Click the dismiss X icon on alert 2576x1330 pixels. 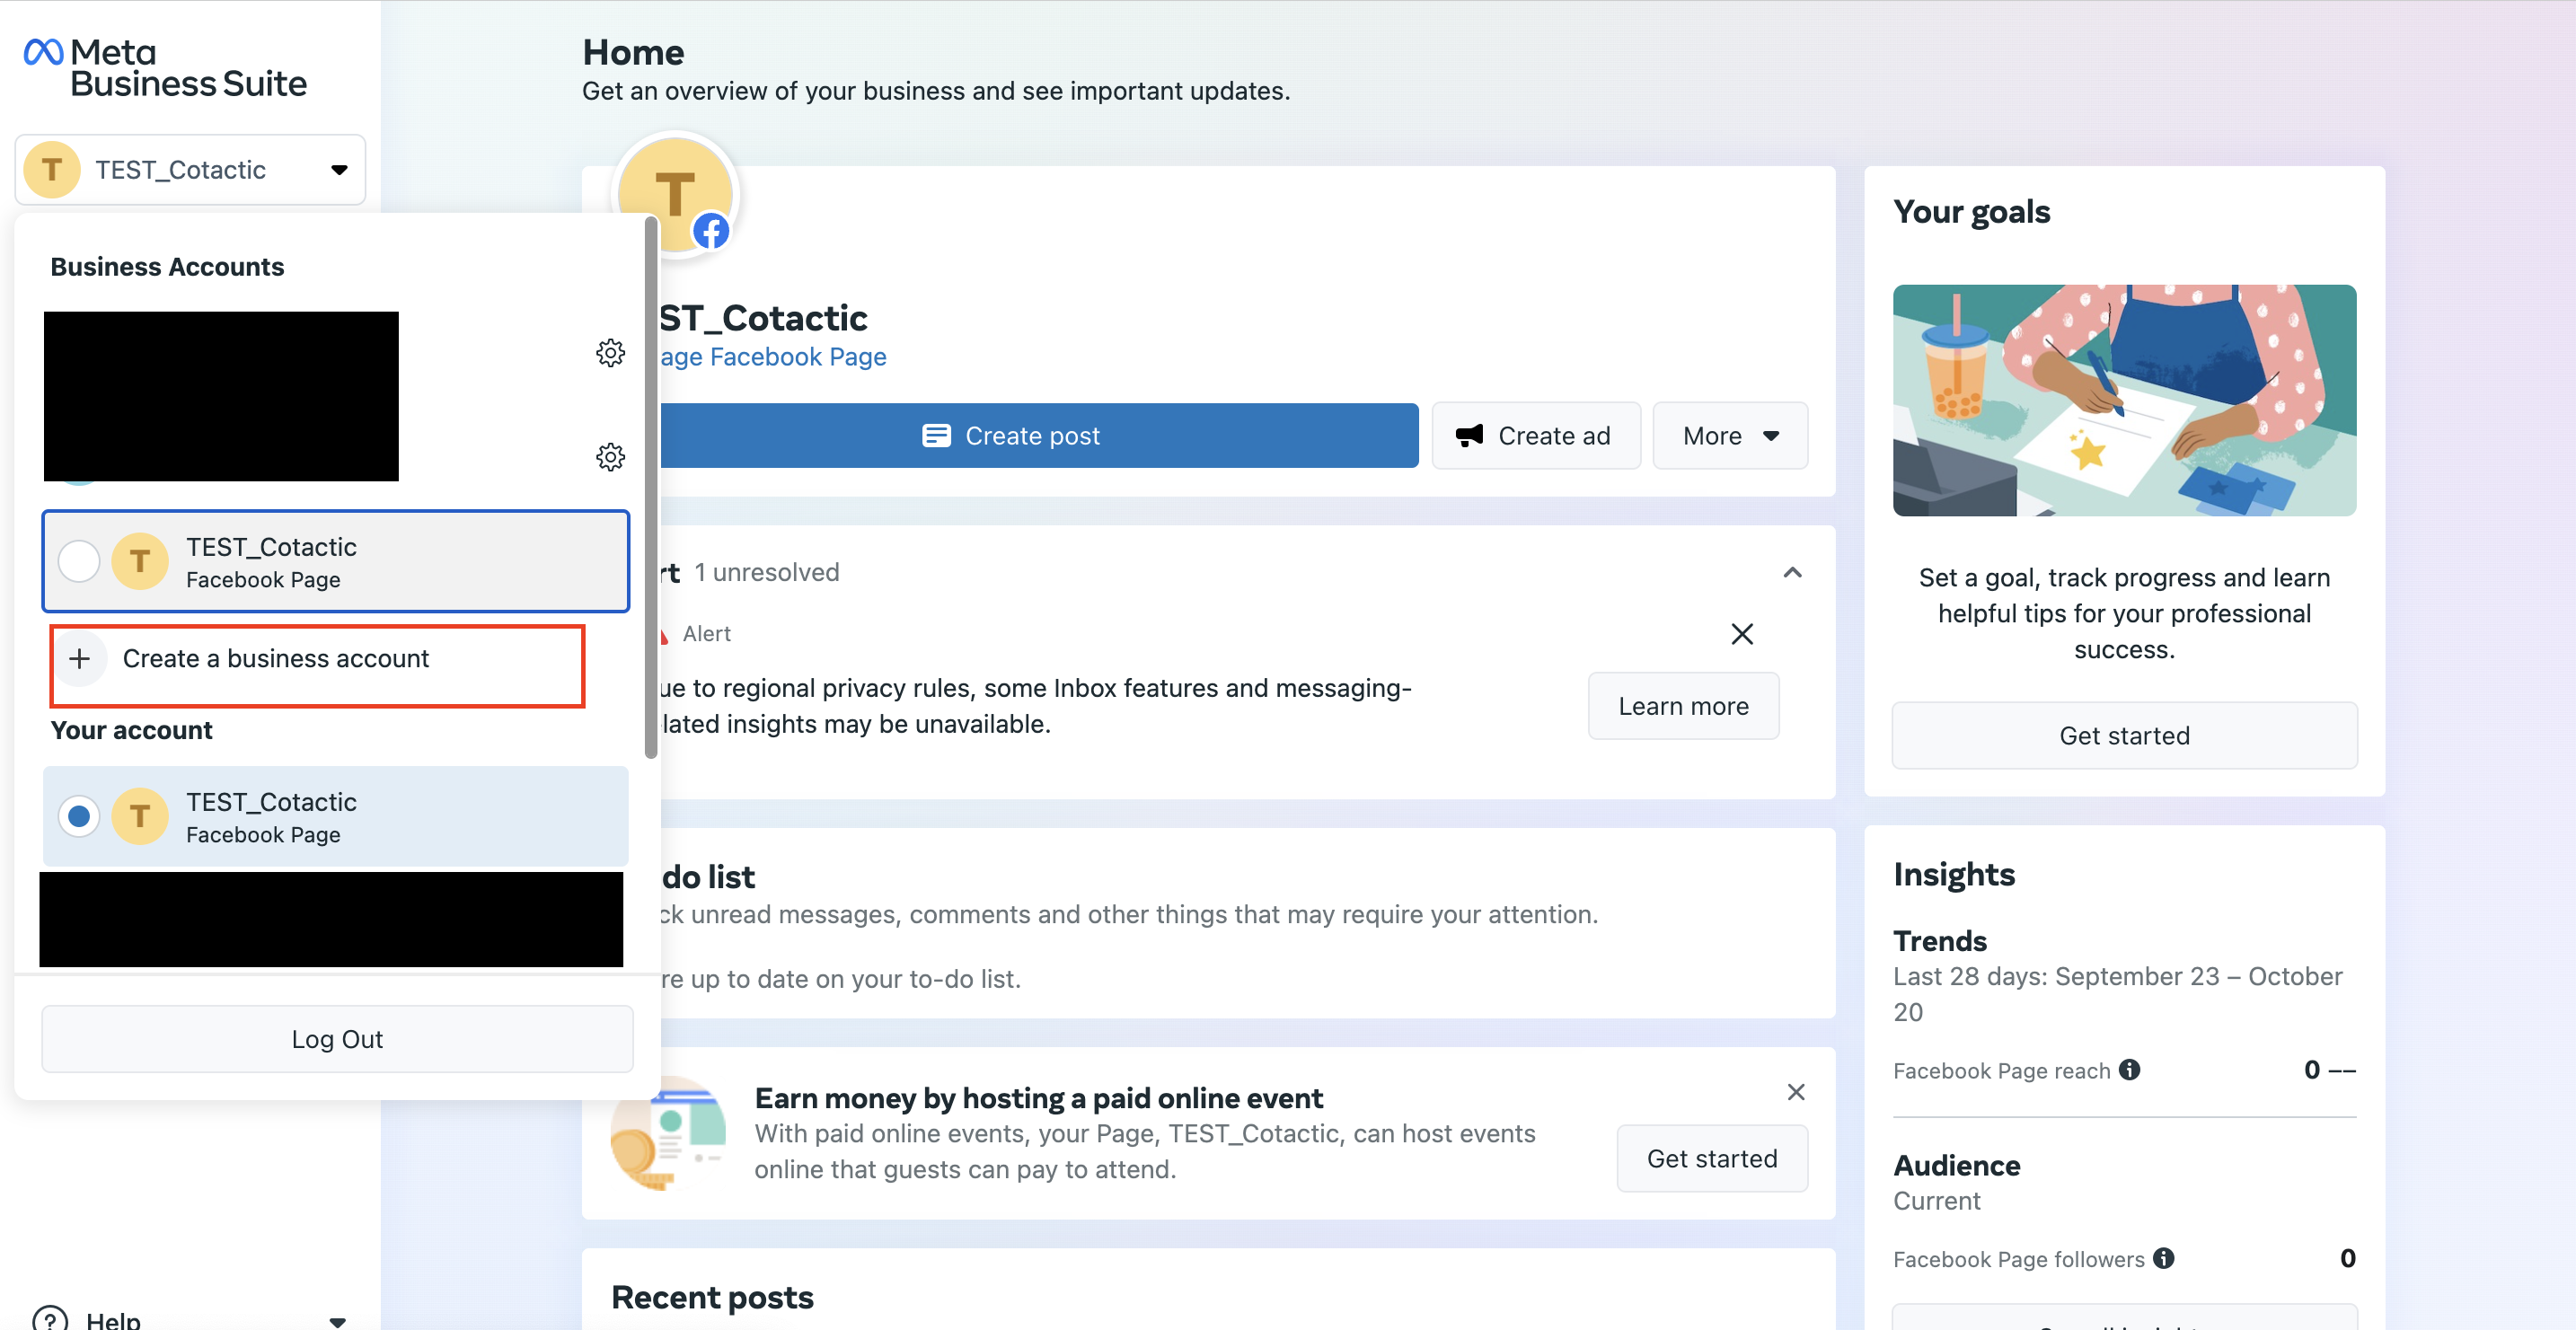tap(1743, 634)
